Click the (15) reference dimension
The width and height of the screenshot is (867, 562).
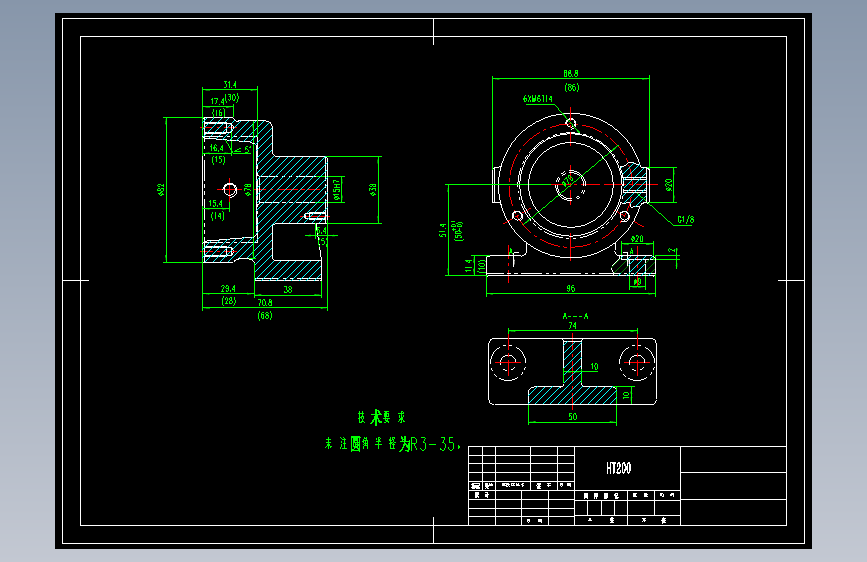point(218,160)
